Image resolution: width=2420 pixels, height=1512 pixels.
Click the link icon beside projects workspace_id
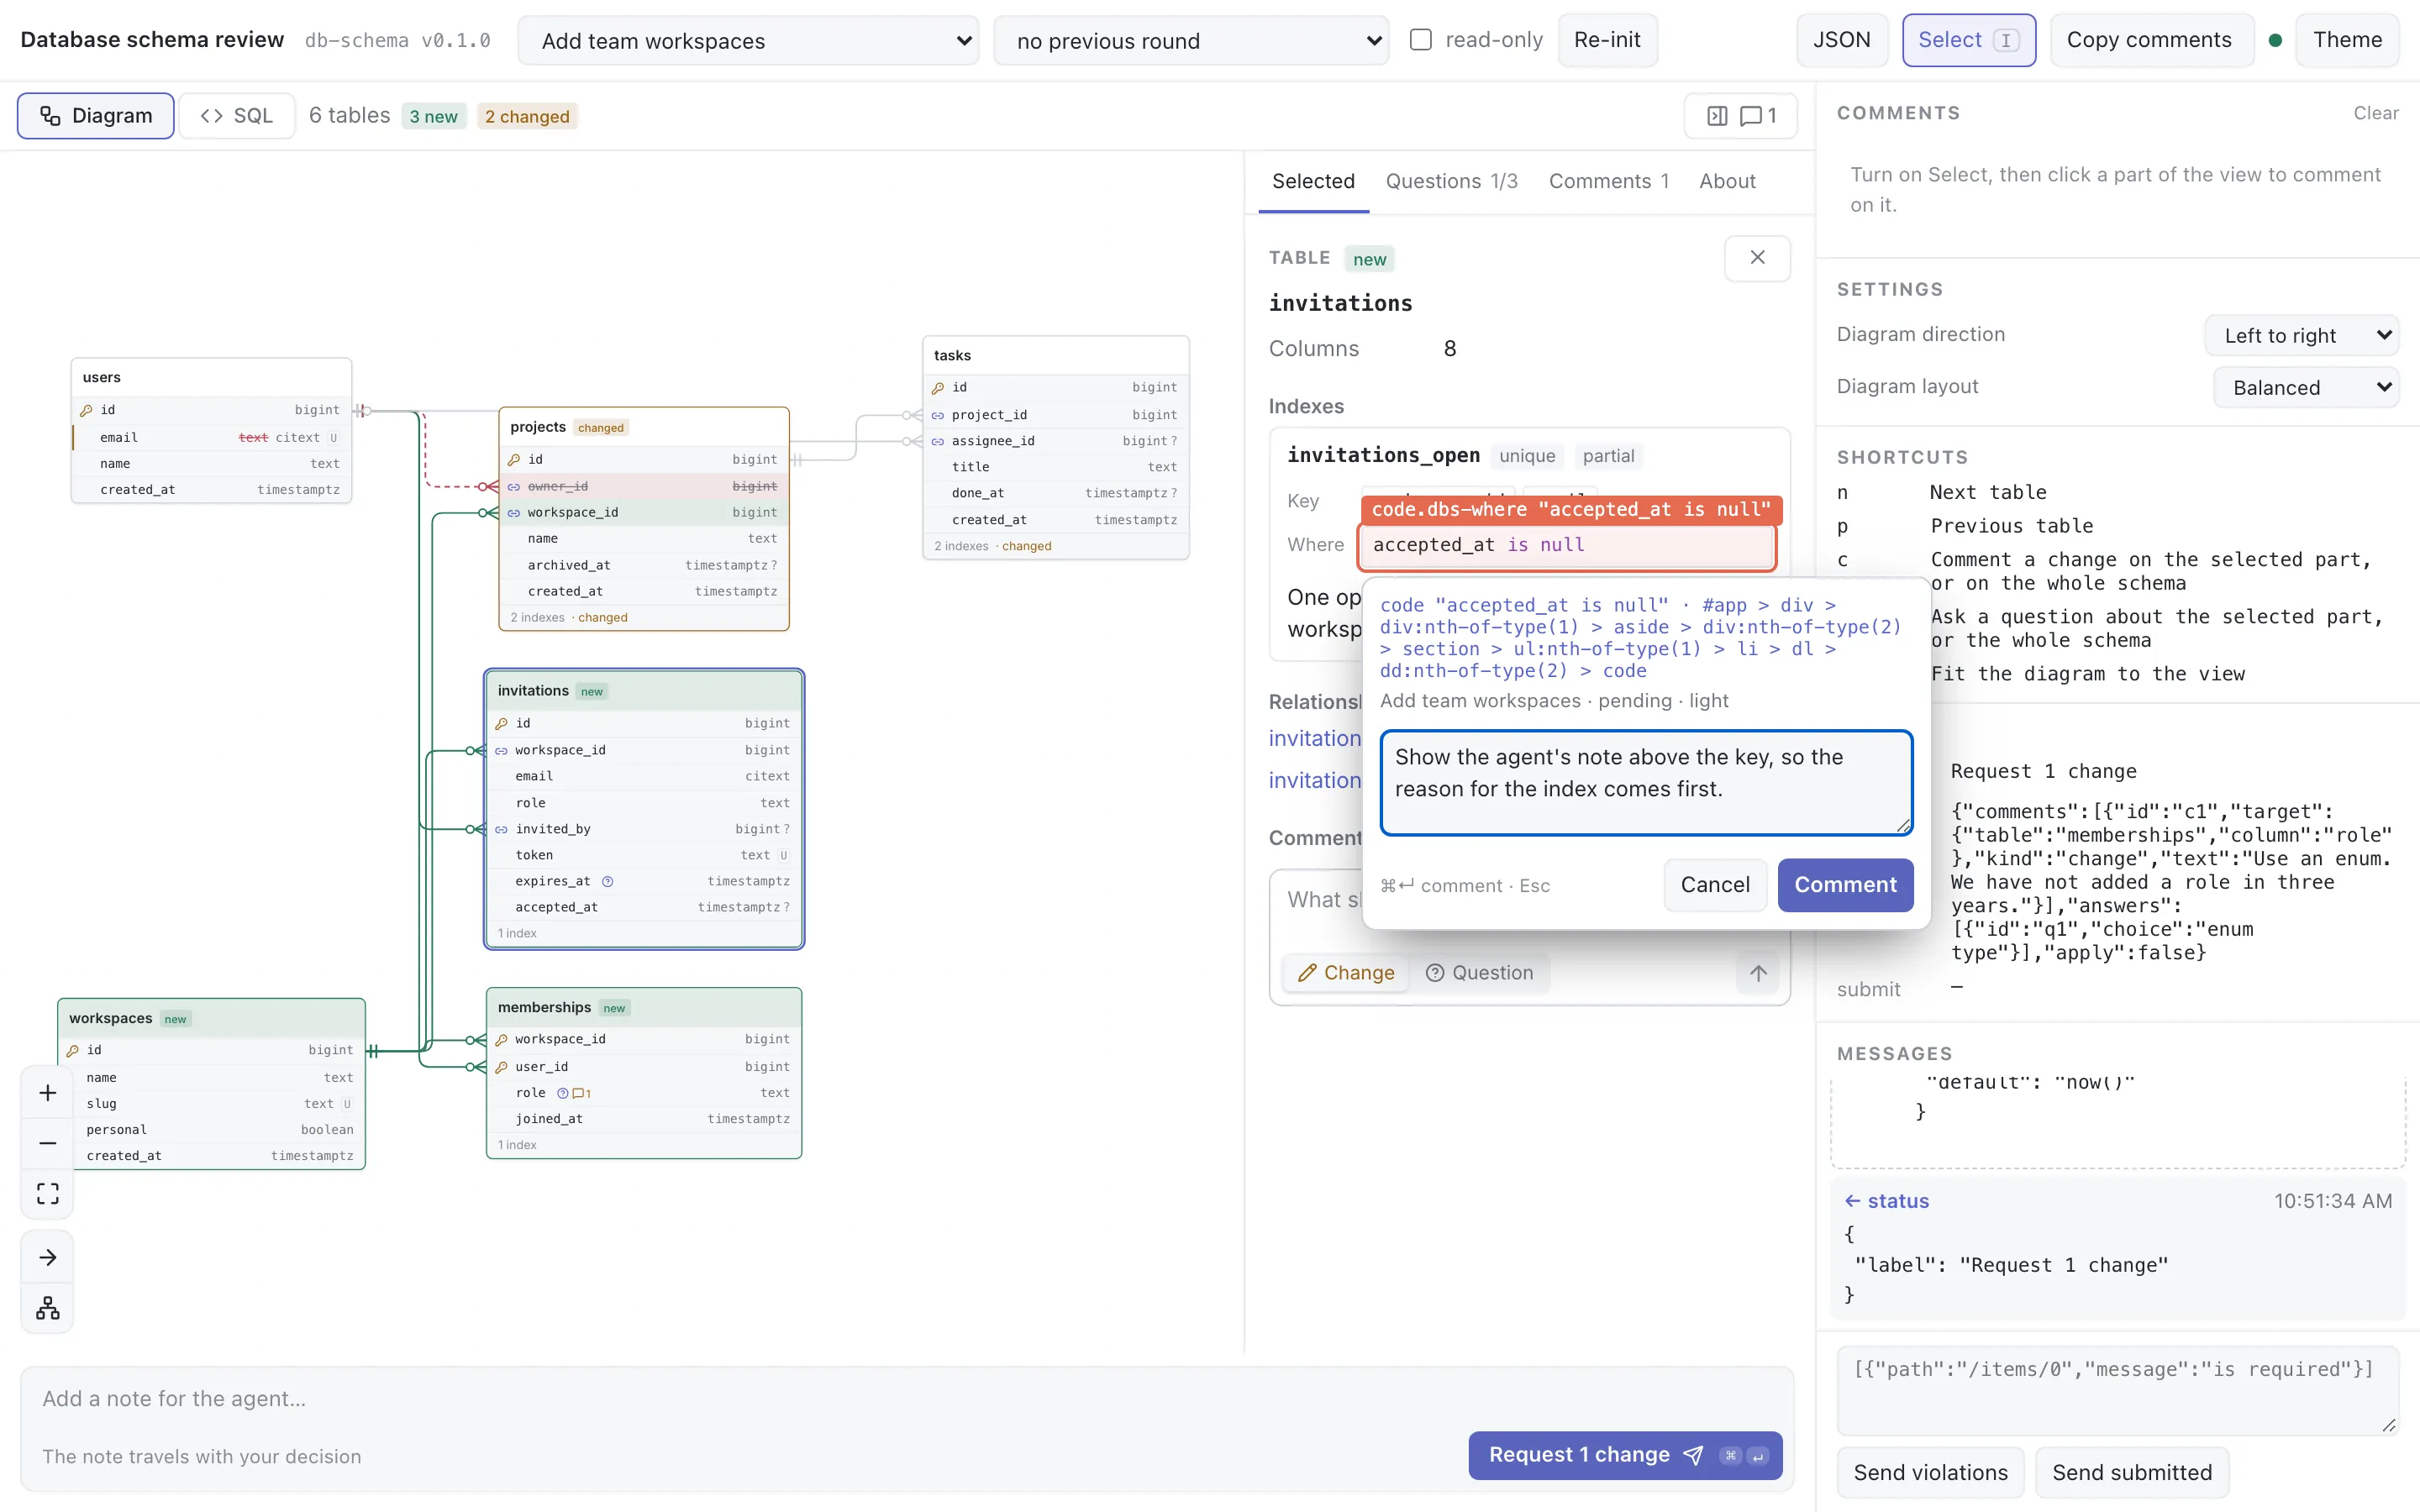click(x=514, y=513)
